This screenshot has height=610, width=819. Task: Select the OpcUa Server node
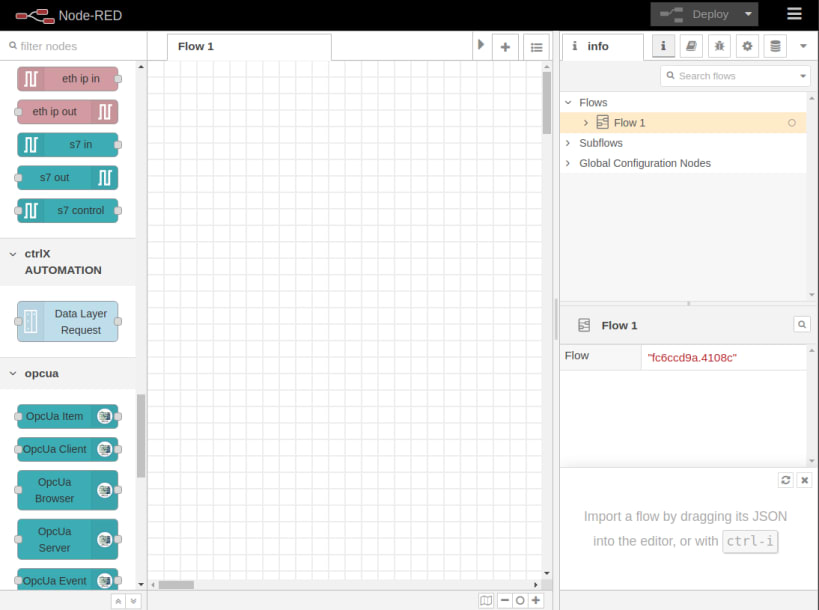(67, 539)
